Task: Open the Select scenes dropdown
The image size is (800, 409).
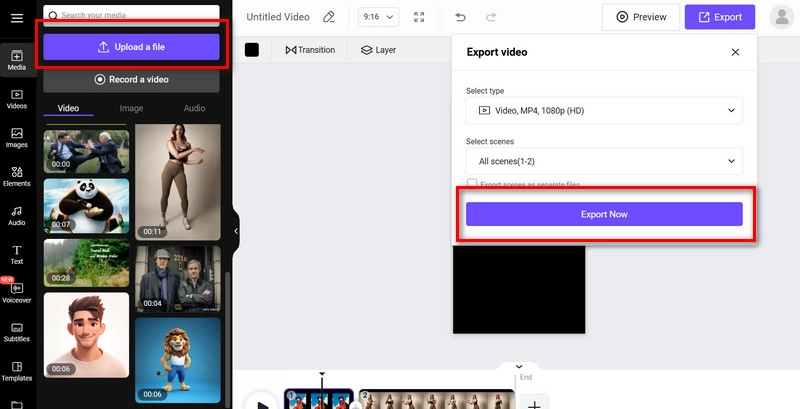Action: tap(604, 161)
